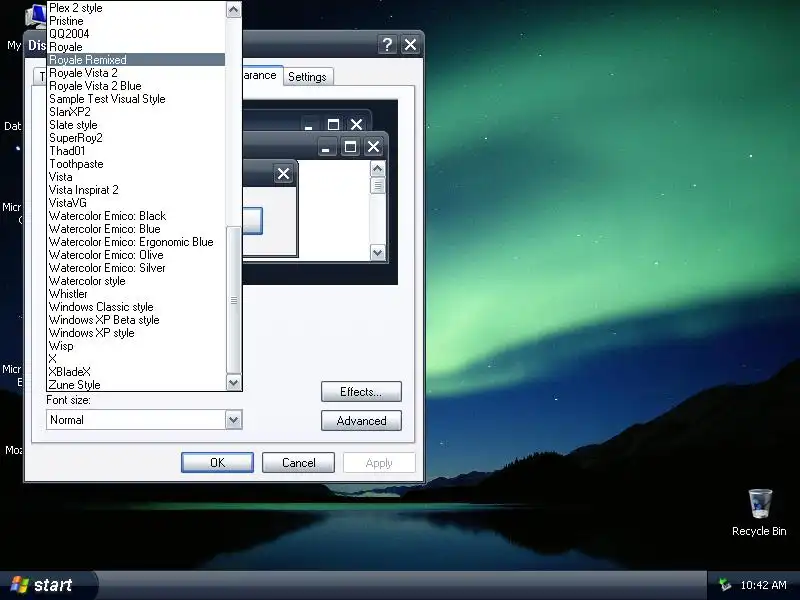Select Vista Inspirat 2
This screenshot has width=800, height=600.
pyautogui.click(x=136, y=190)
